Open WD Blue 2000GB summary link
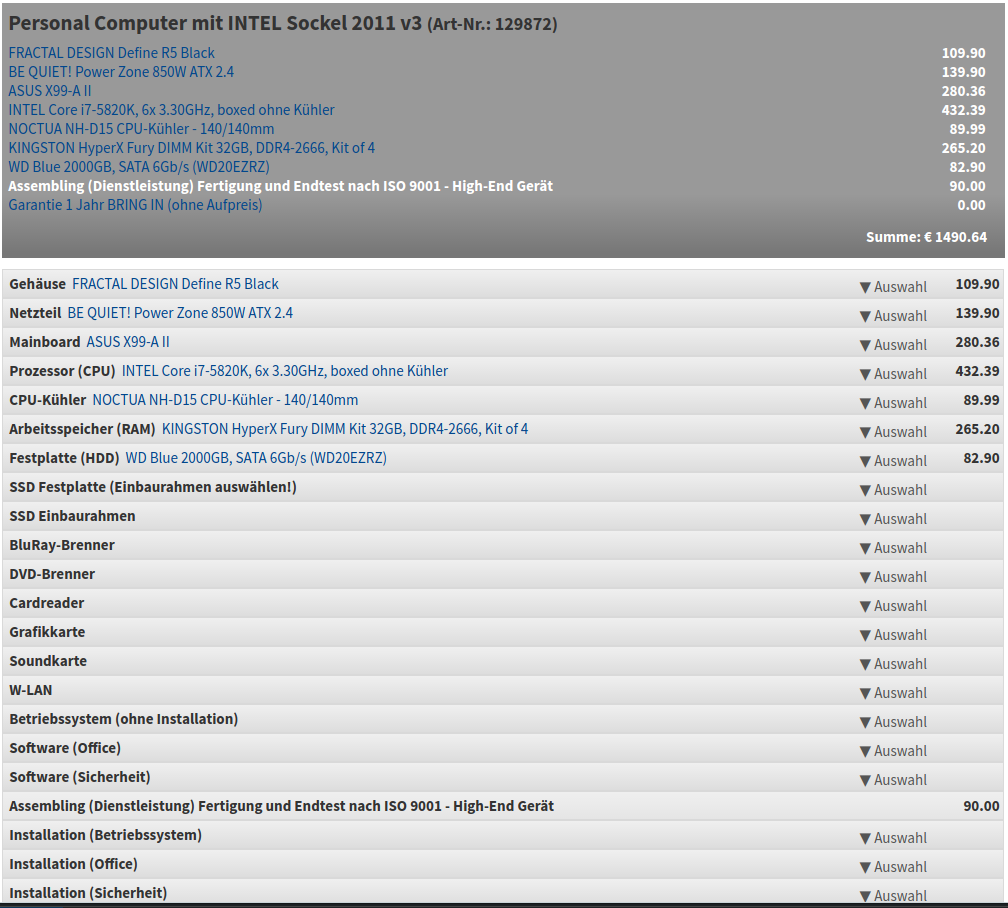The width and height of the screenshot is (1008, 908). (x=139, y=167)
